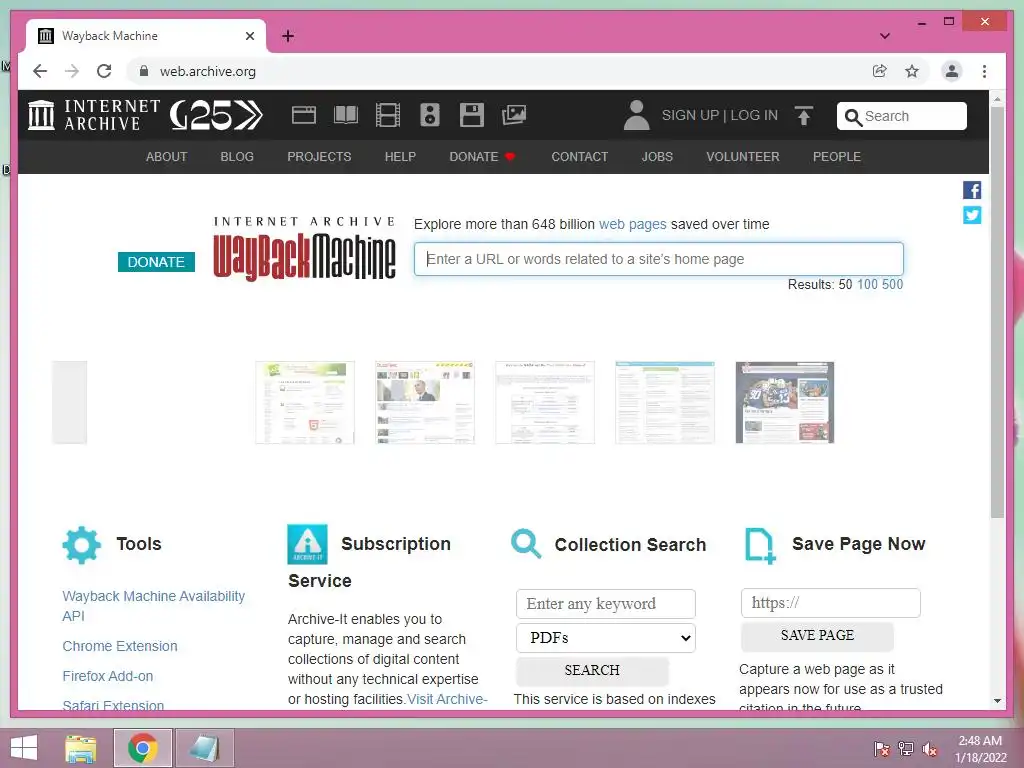Open the Web archive icon in header
The image size is (1024, 768).
point(304,116)
